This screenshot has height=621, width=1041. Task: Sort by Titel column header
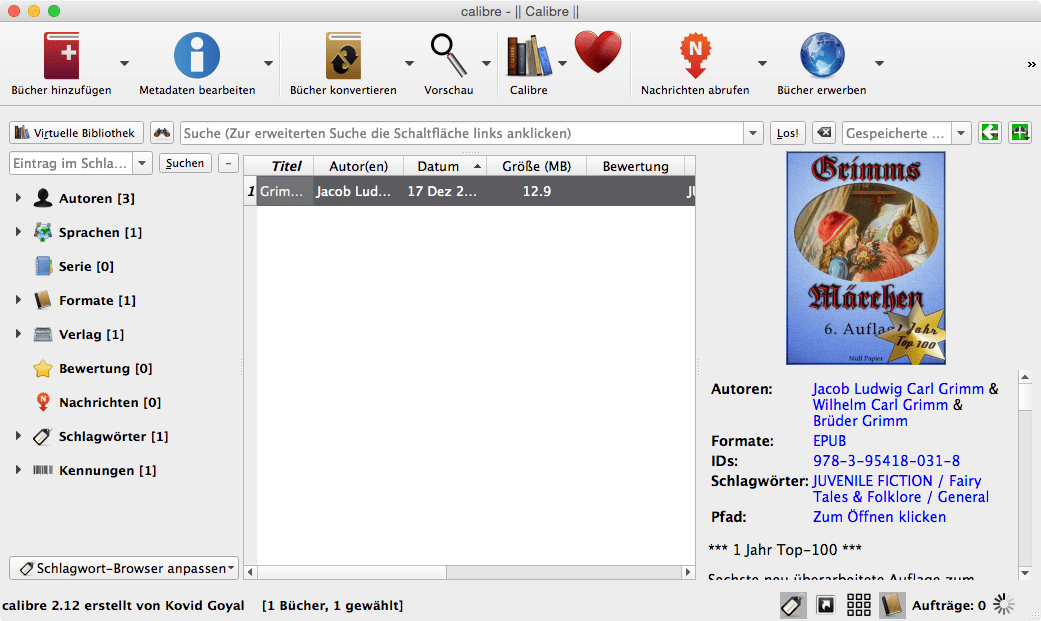point(285,166)
